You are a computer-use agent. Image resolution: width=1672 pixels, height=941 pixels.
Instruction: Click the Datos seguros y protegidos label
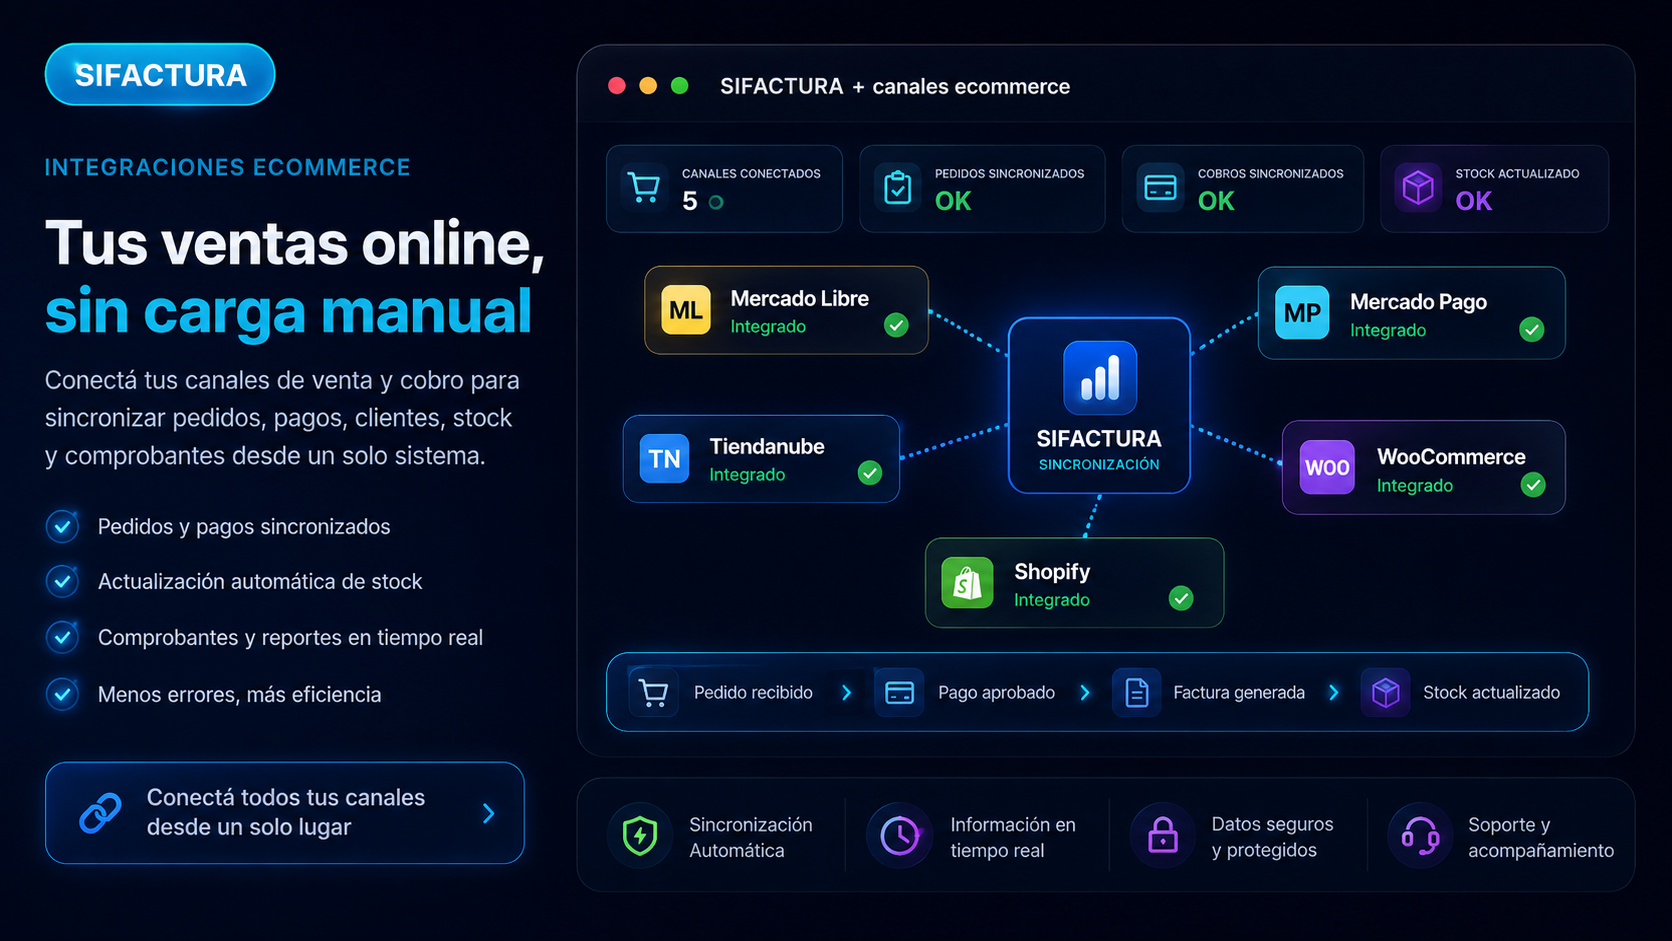coord(1272,837)
